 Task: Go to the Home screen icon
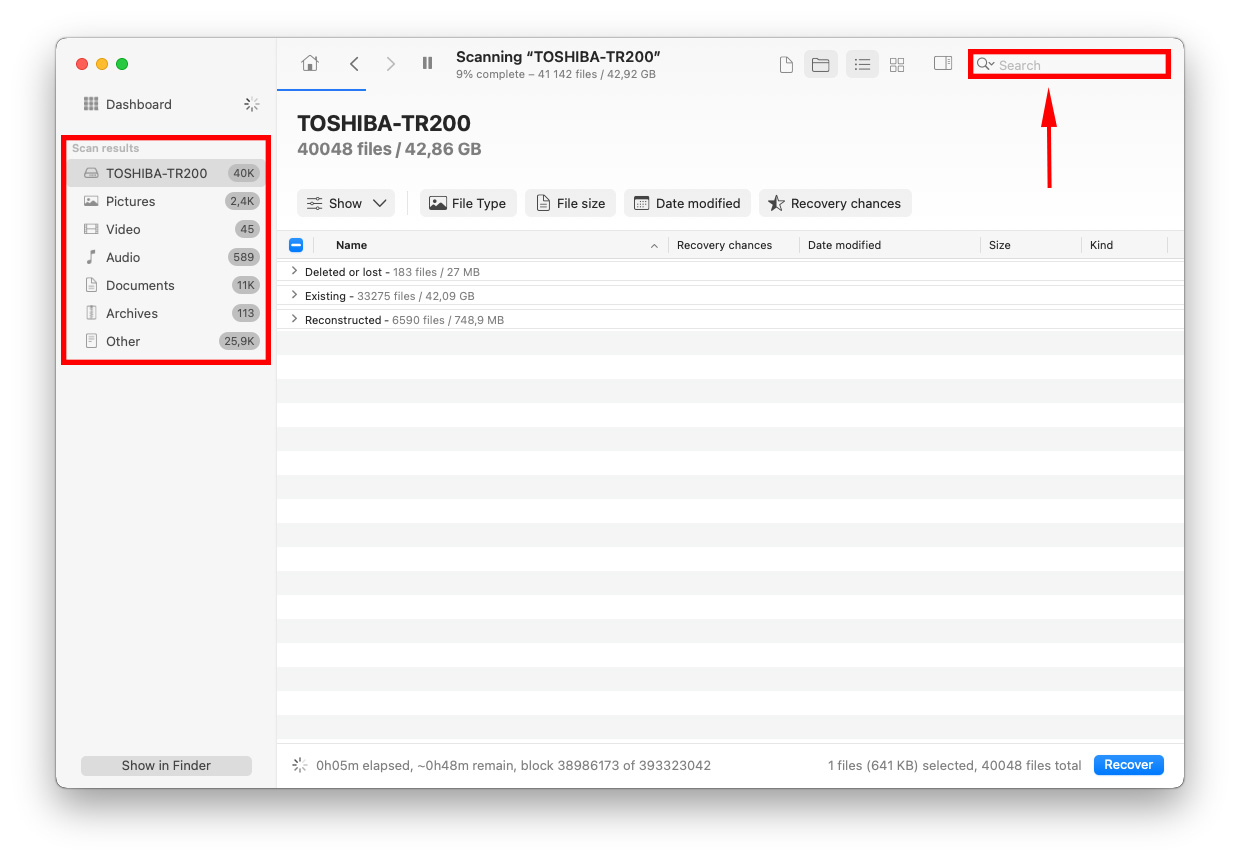310,63
